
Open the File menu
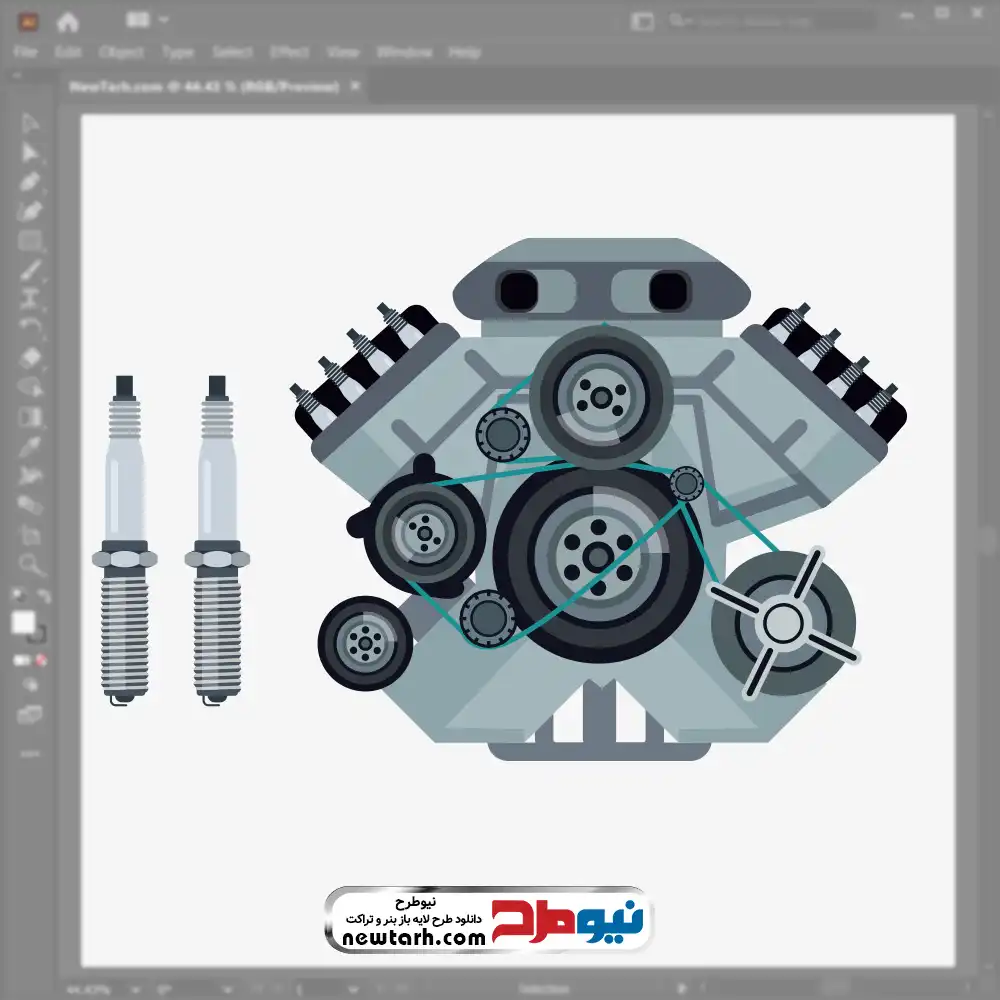point(25,52)
